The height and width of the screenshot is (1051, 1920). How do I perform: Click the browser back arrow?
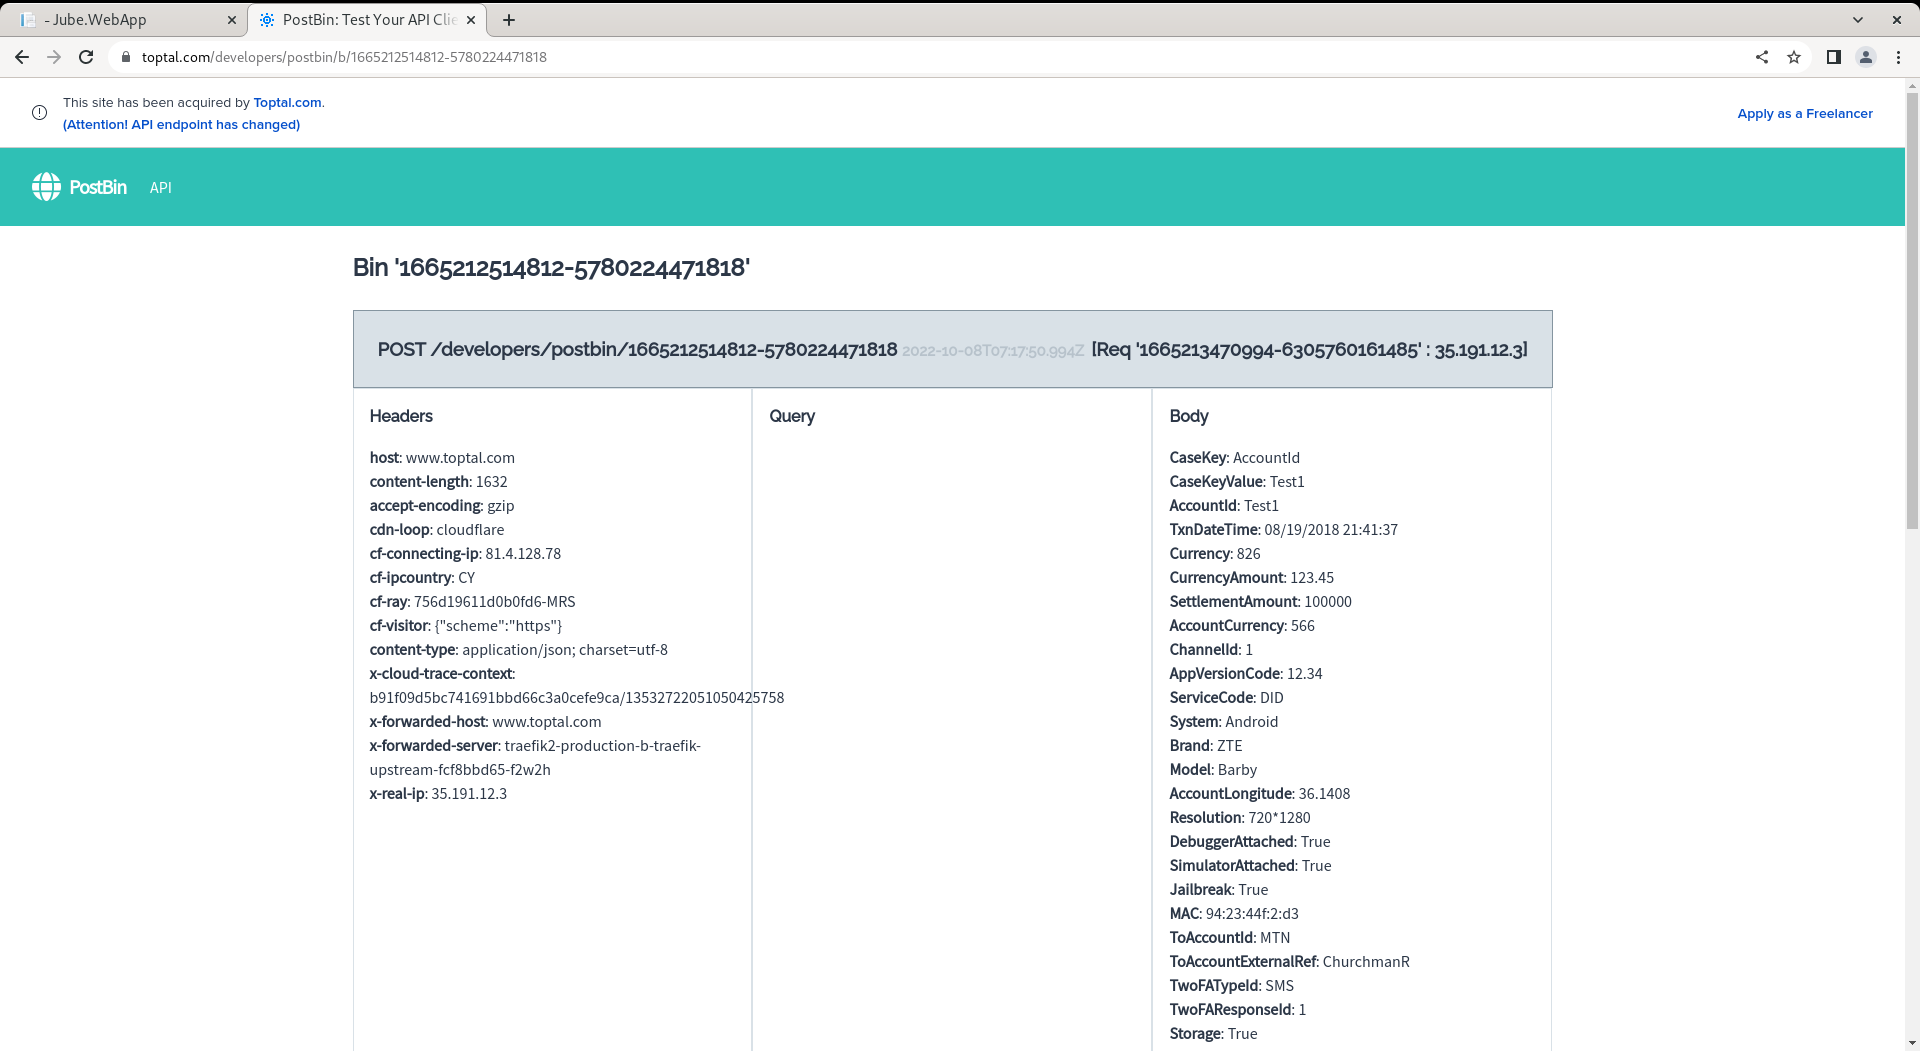22,57
